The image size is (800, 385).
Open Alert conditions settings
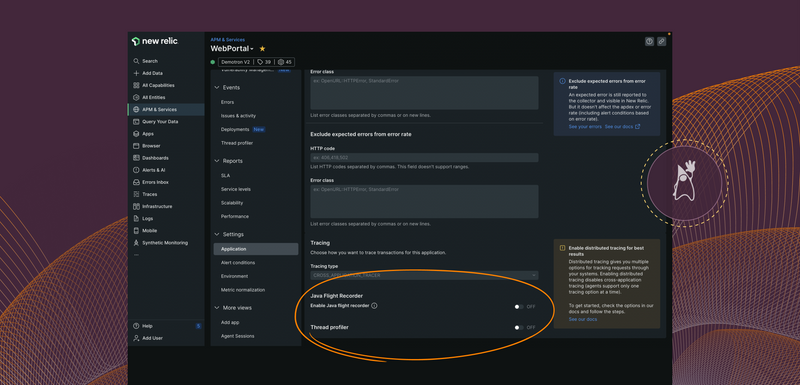pos(238,263)
